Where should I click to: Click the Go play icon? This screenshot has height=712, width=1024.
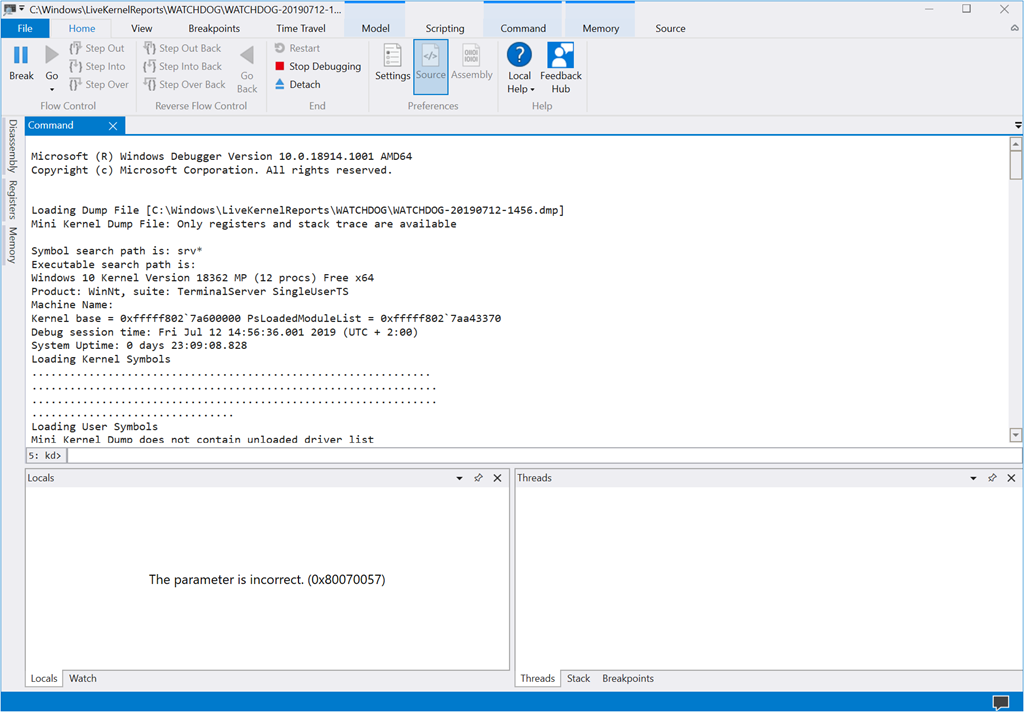point(52,55)
